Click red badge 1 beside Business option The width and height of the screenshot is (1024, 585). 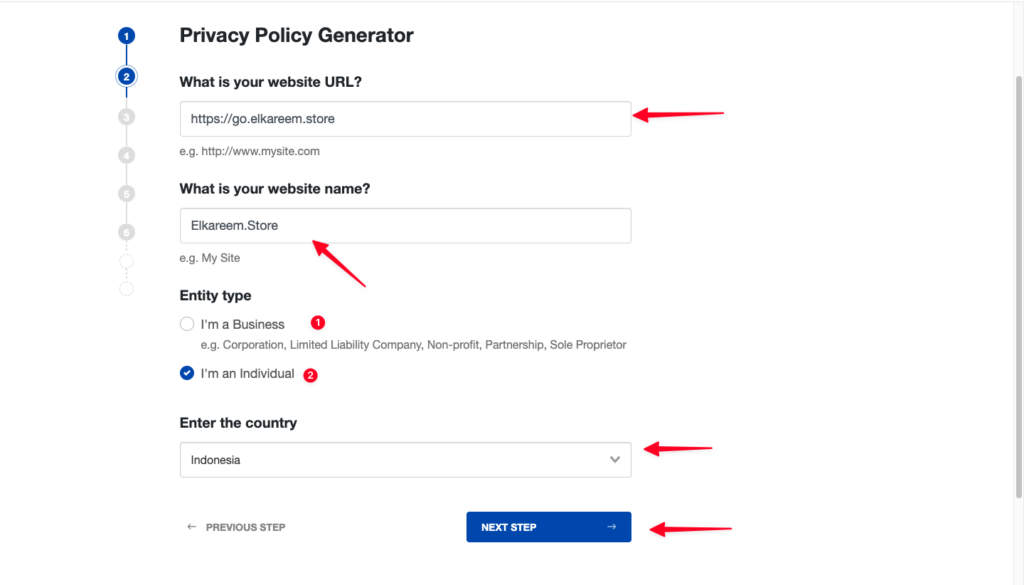click(x=318, y=323)
